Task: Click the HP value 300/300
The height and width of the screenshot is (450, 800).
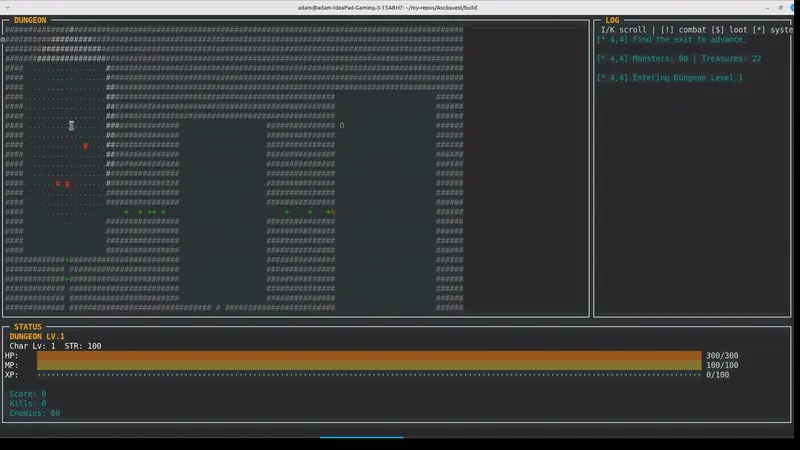Action: [x=722, y=356]
